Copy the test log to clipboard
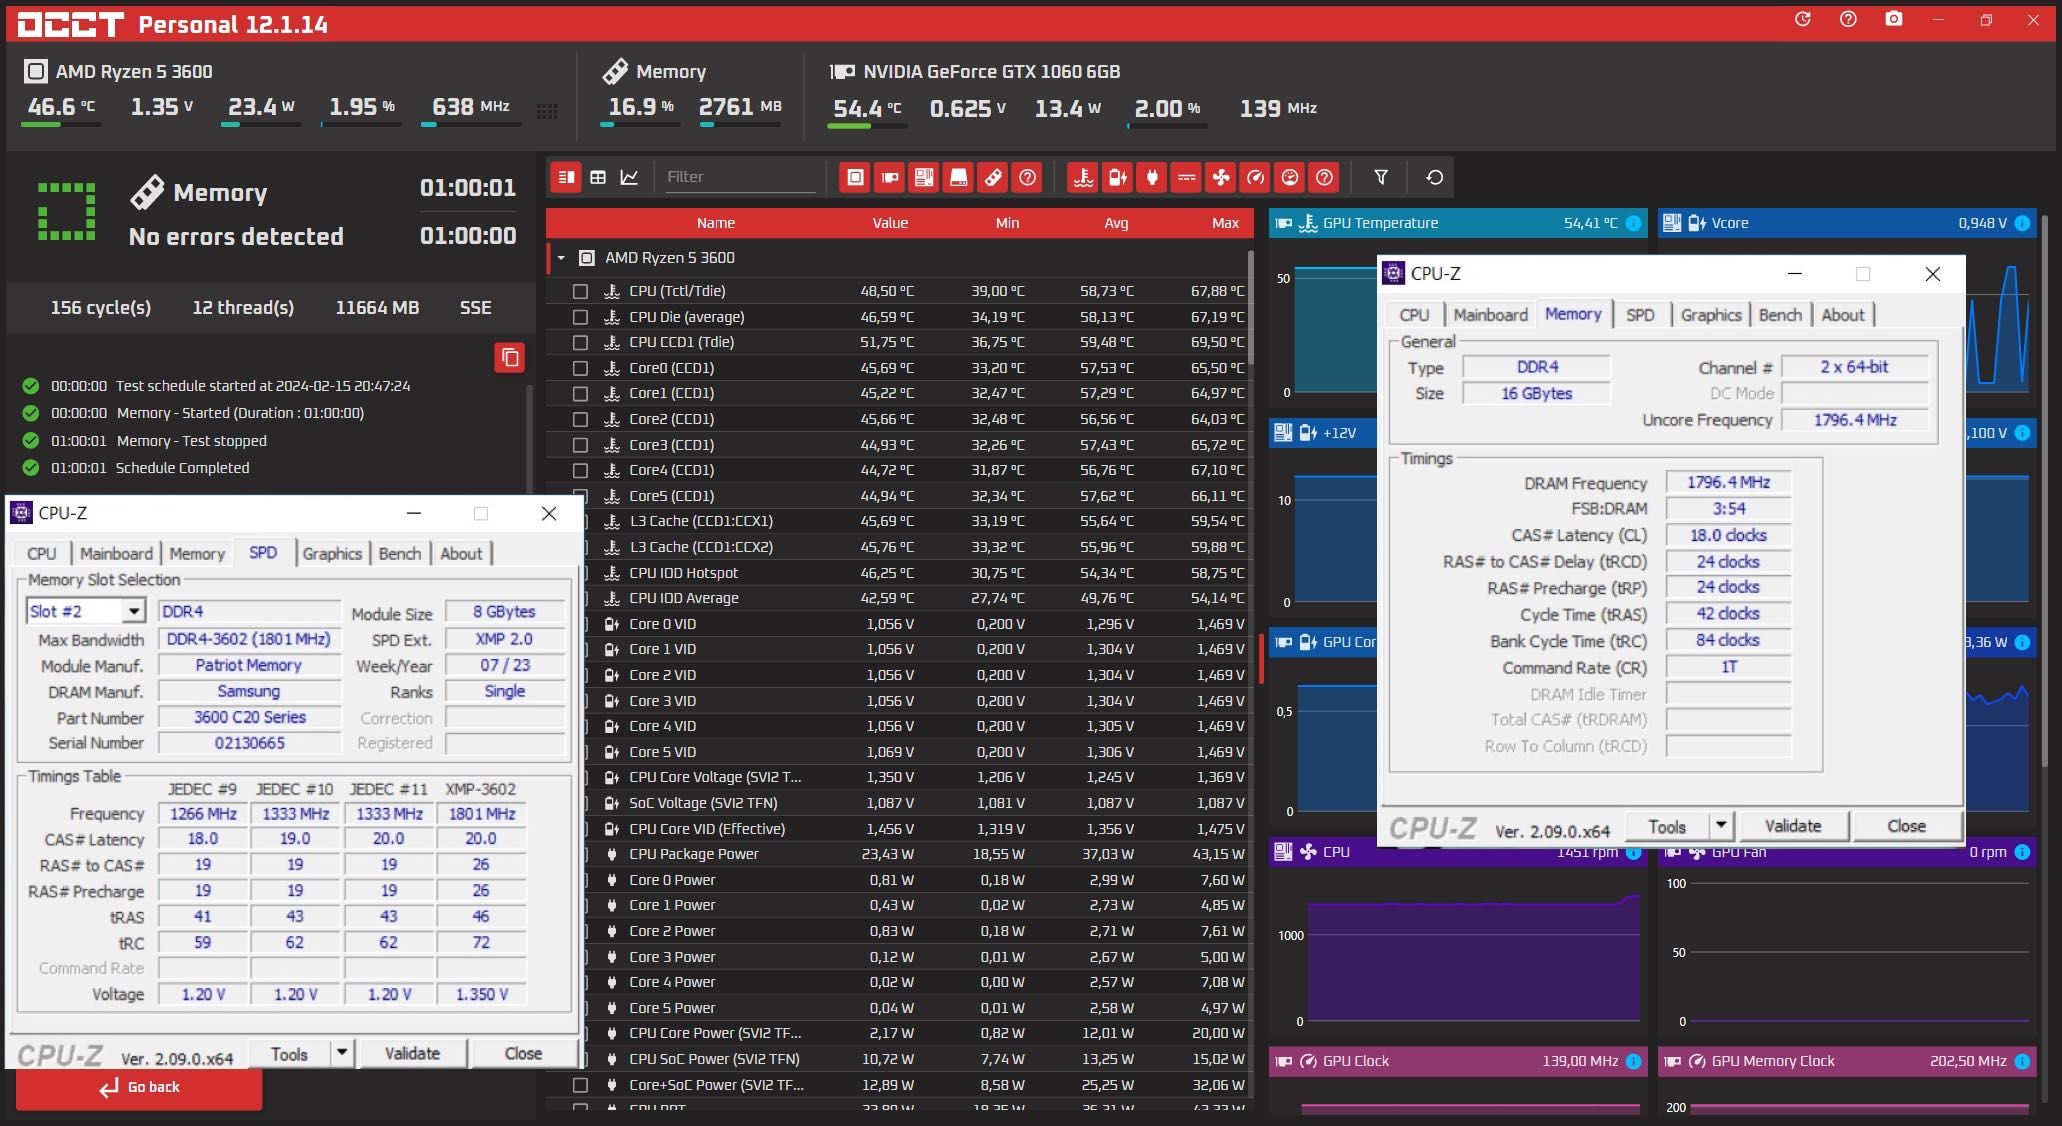 click(510, 357)
